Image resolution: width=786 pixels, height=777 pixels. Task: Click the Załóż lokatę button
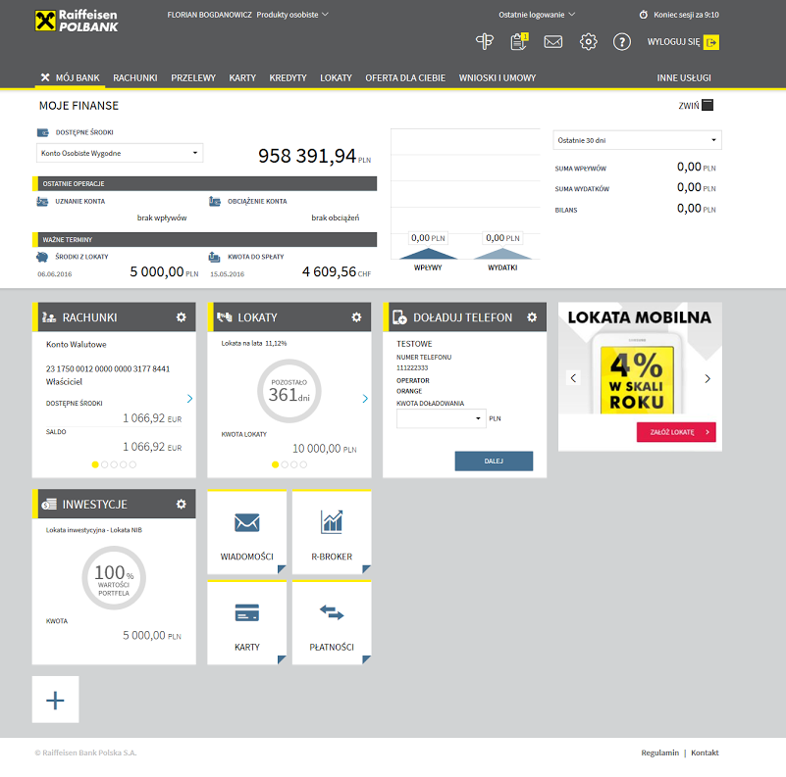(676, 432)
